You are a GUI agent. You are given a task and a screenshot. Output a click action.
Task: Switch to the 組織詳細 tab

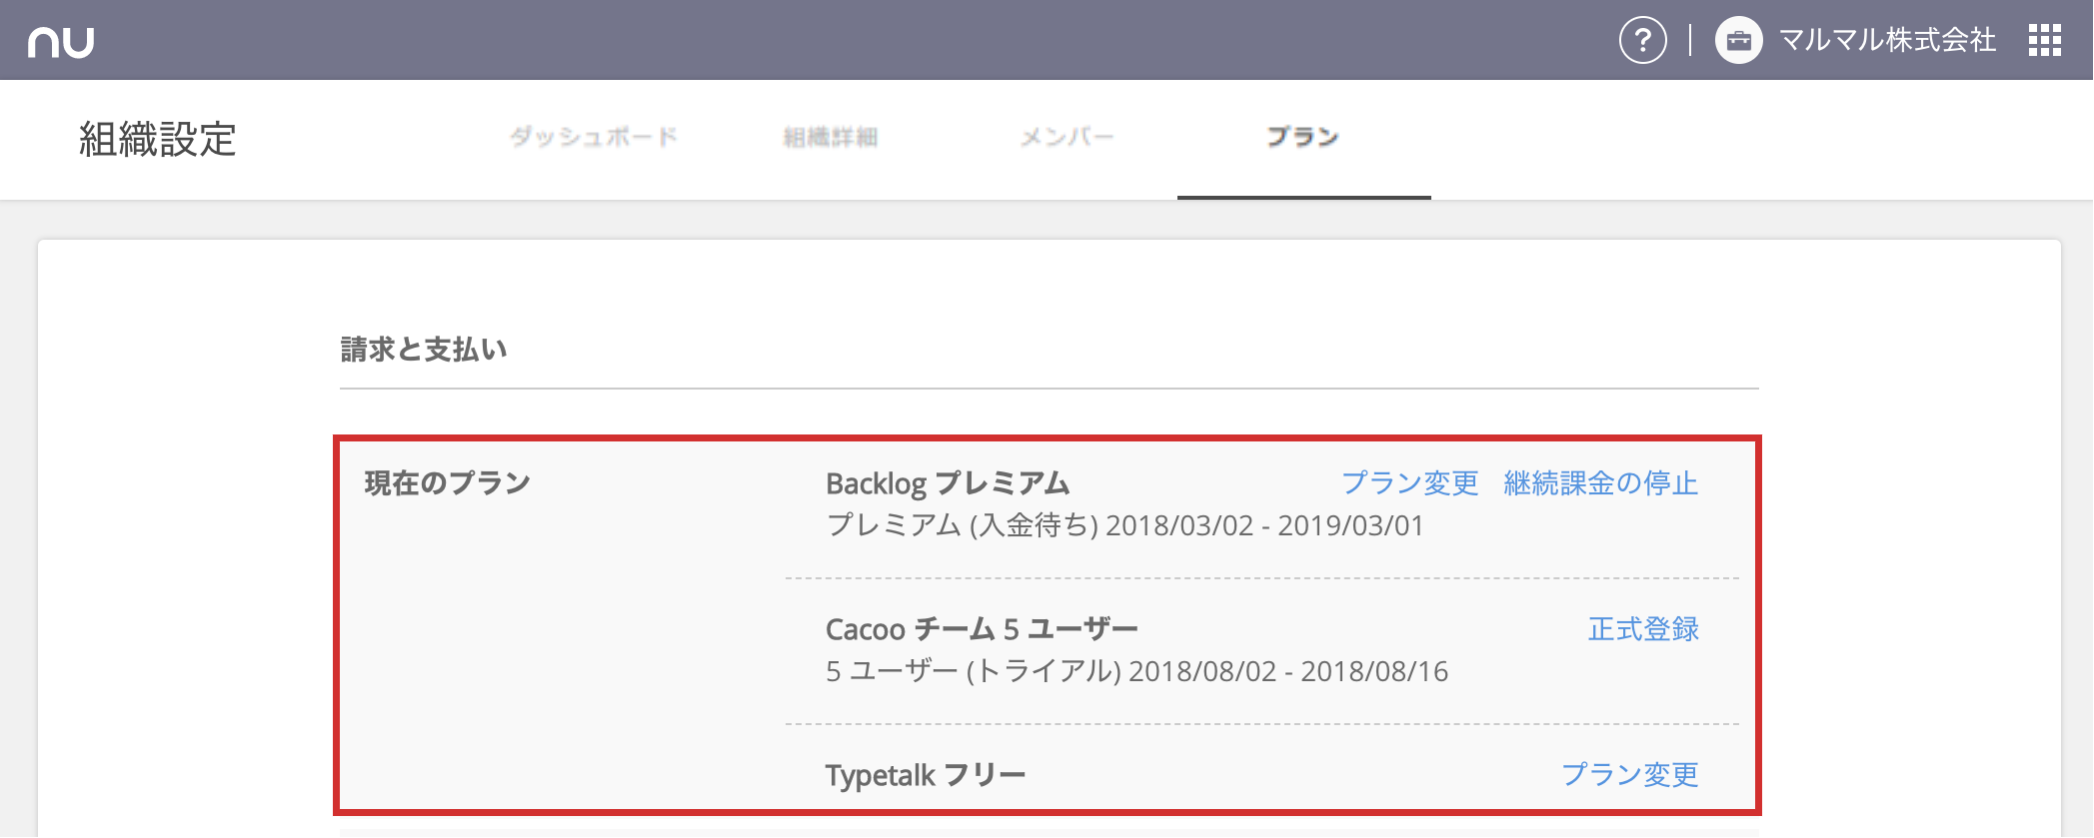pos(830,137)
